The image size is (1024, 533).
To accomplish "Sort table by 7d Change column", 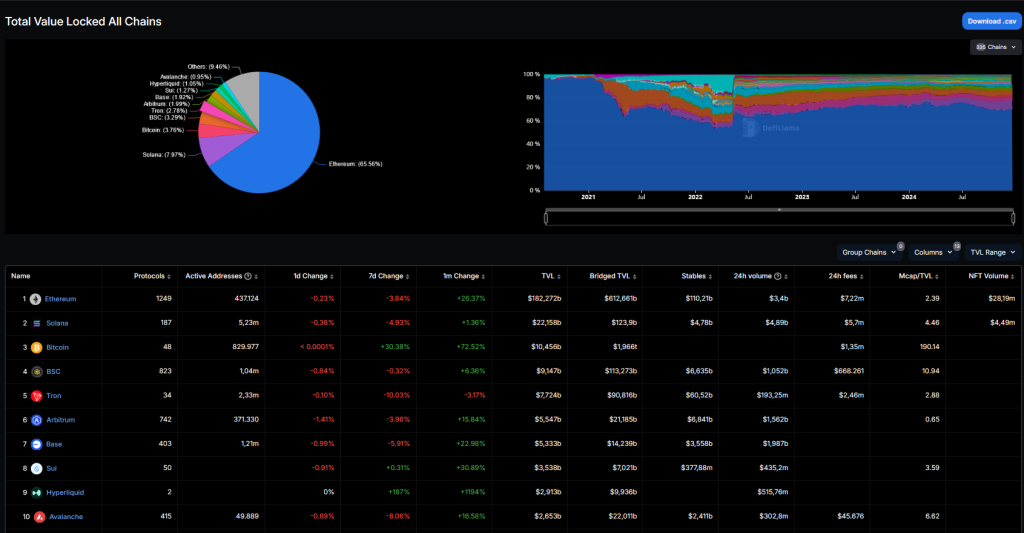I will (x=389, y=276).
